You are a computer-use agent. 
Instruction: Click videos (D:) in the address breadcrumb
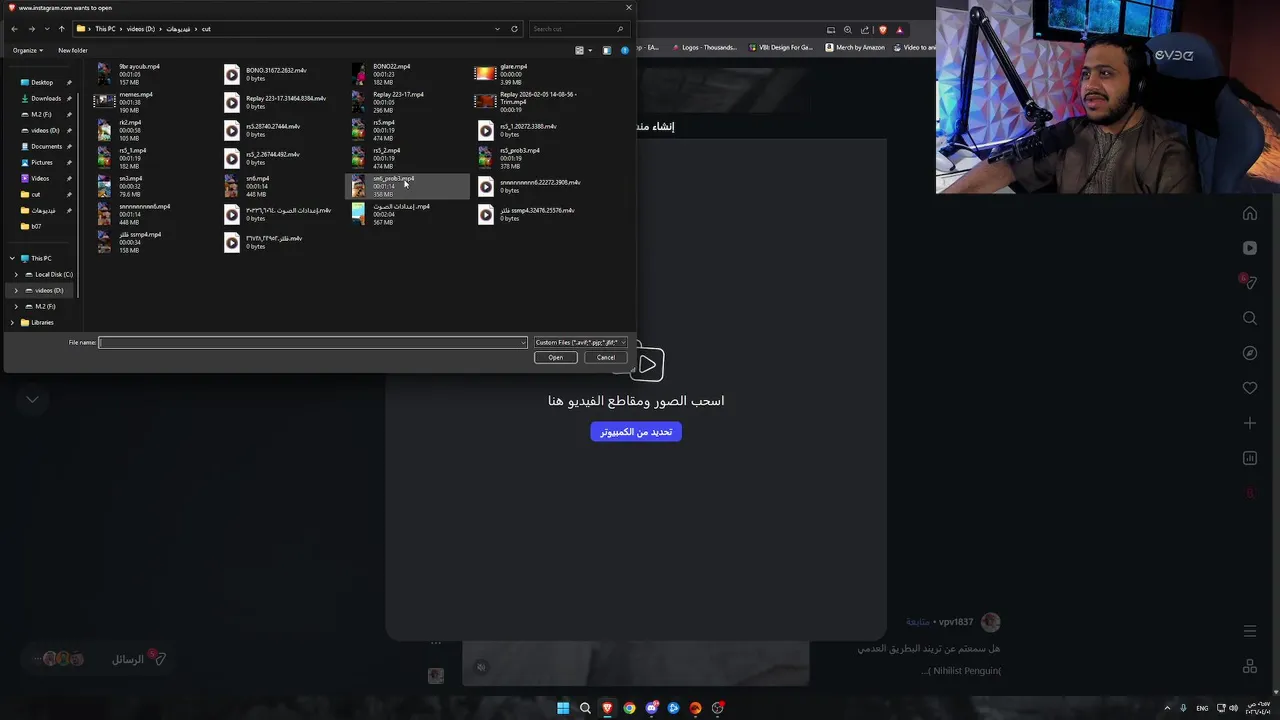[141, 29]
